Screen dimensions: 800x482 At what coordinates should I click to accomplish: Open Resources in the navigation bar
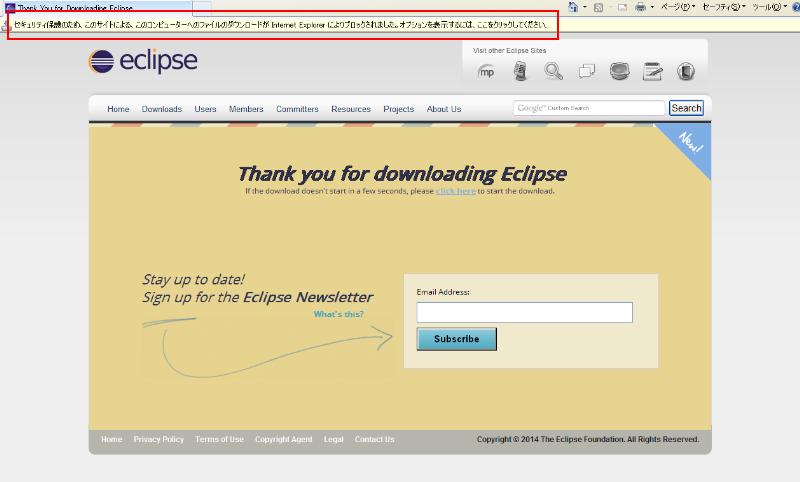pyautogui.click(x=351, y=109)
